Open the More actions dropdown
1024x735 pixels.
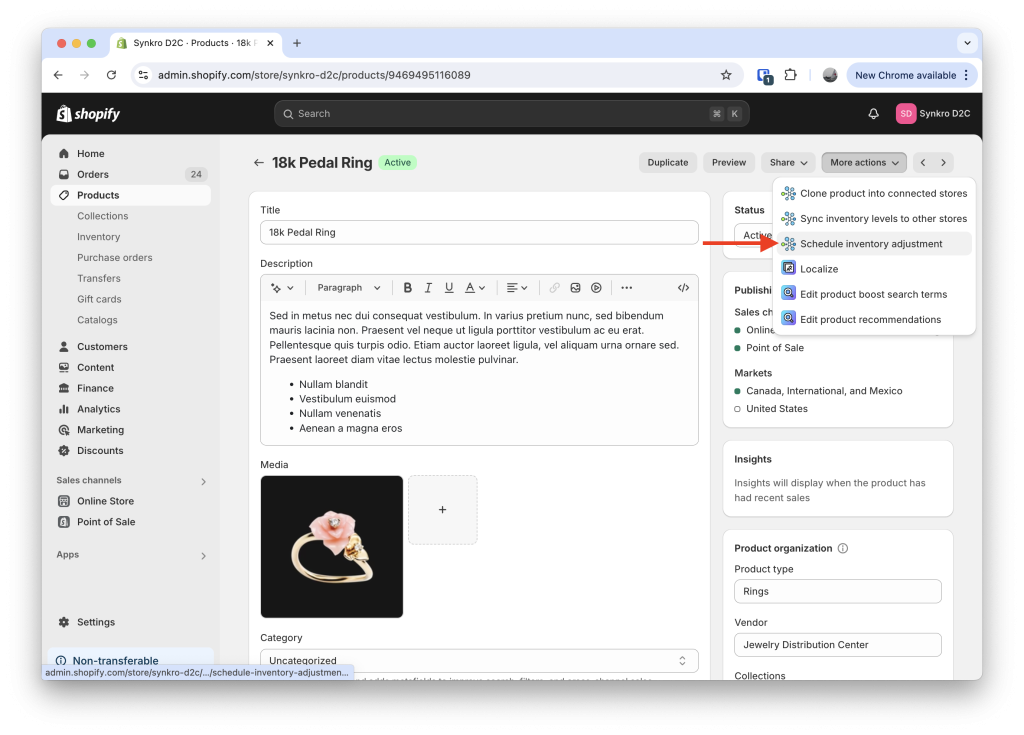[x=863, y=162]
